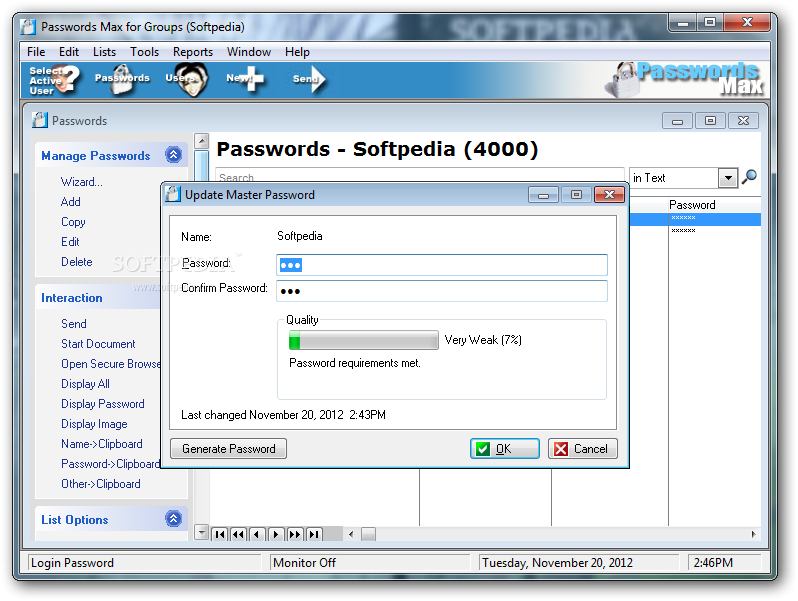
Task: Go to previous record arrow
Action: pyautogui.click(x=257, y=534)
